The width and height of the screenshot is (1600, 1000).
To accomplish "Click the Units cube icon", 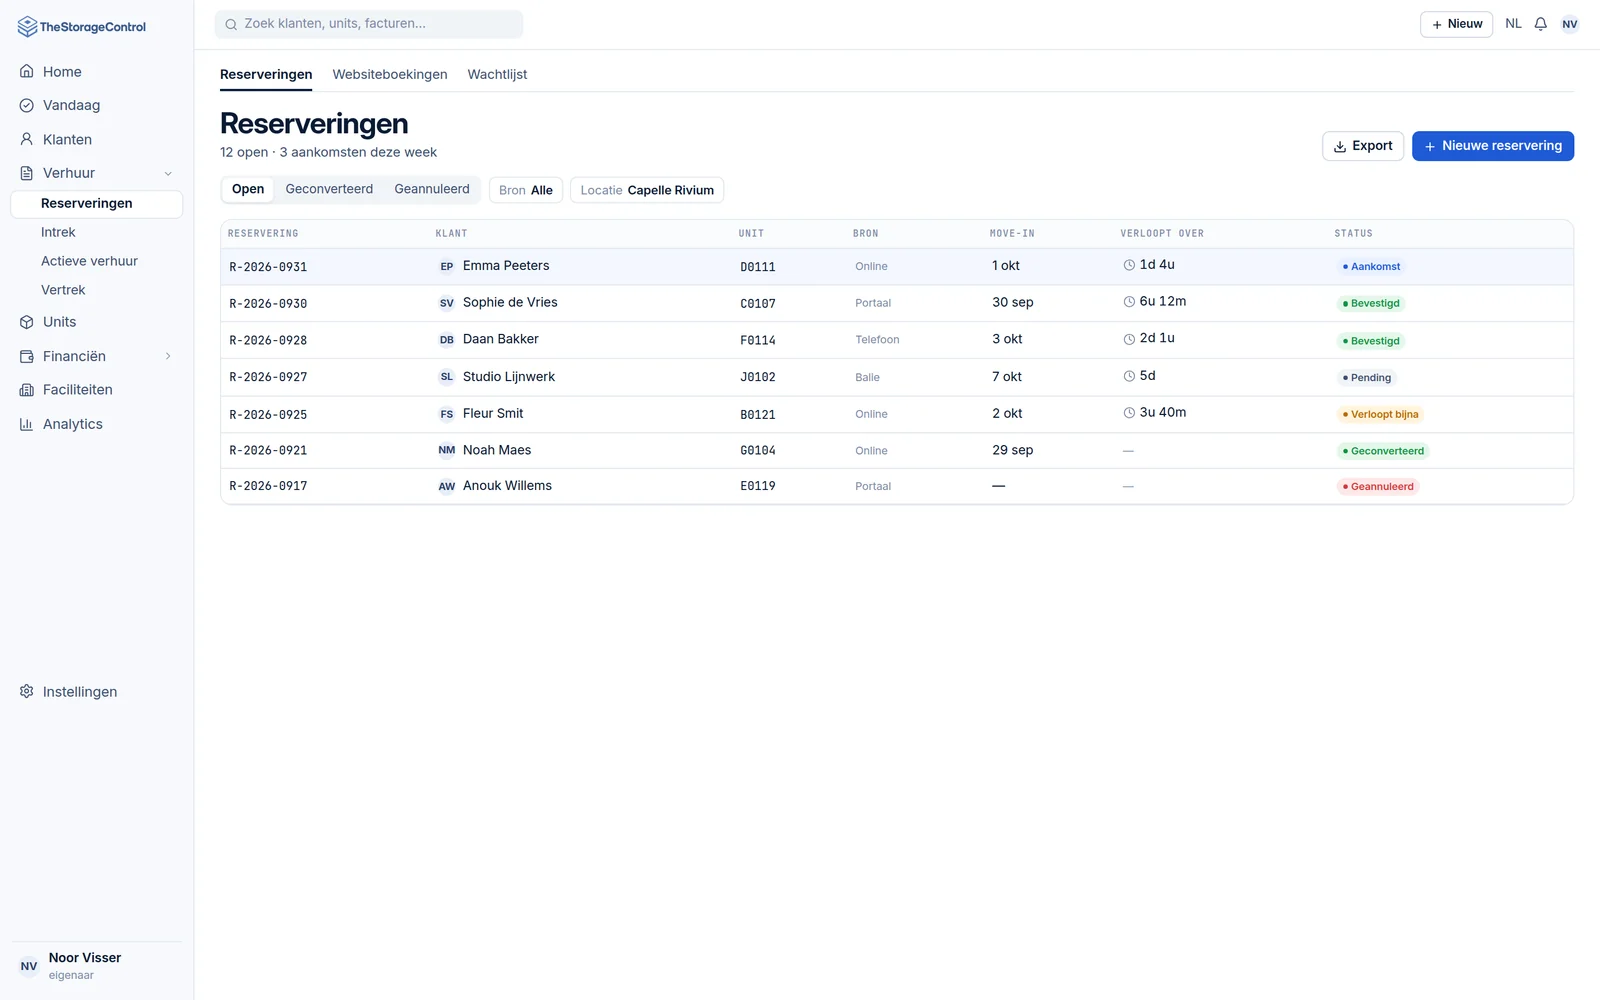I will pos(27,322).
